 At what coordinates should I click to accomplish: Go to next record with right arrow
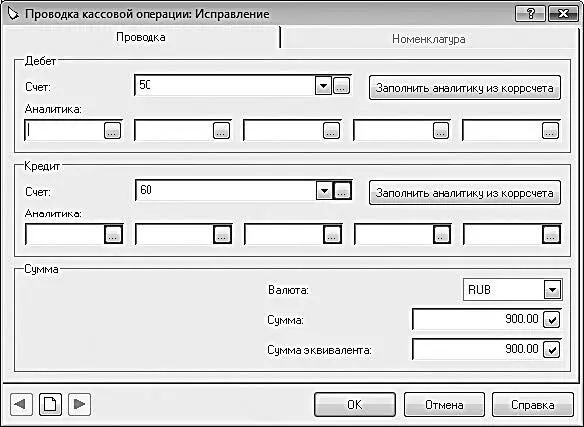(79, 404)
